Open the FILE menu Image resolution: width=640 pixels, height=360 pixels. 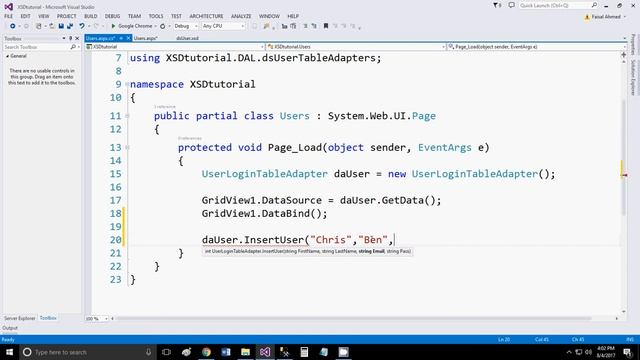pyautogui.click(x=9, y=16)
